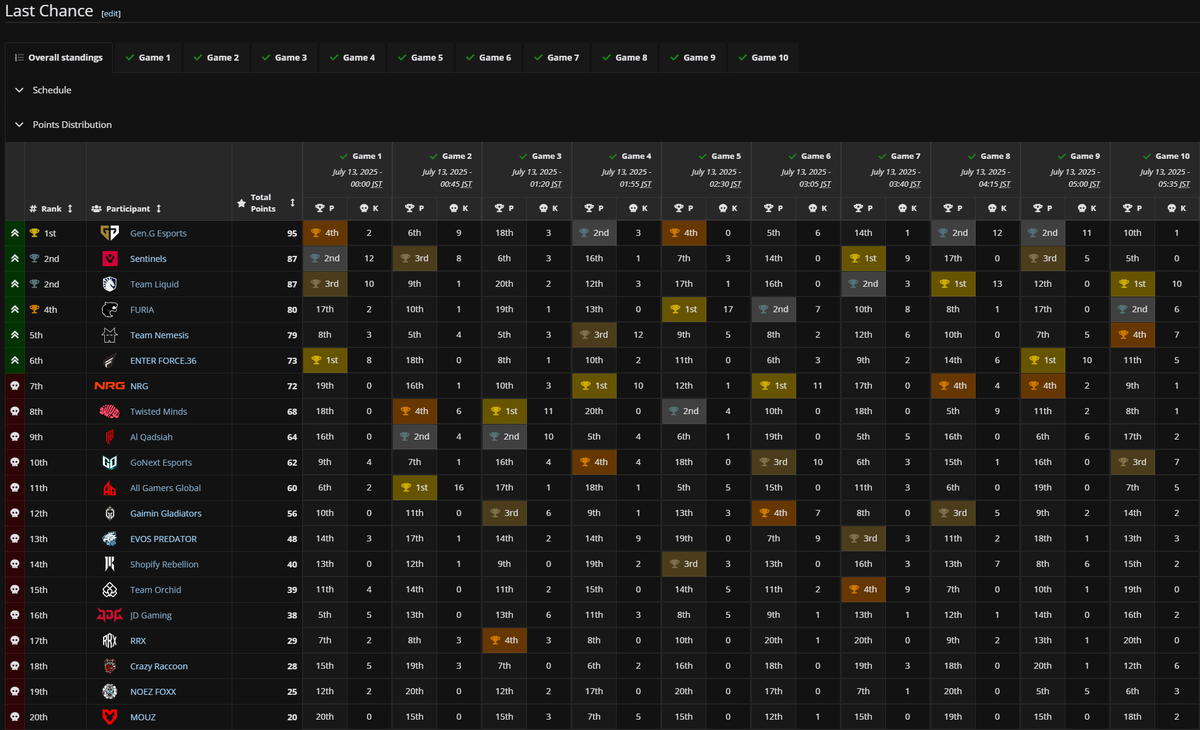This screenshot has width=1200, height=730.
Task: View the Game 7 tab
Action: pyautogui.click(x=556, y=58)
